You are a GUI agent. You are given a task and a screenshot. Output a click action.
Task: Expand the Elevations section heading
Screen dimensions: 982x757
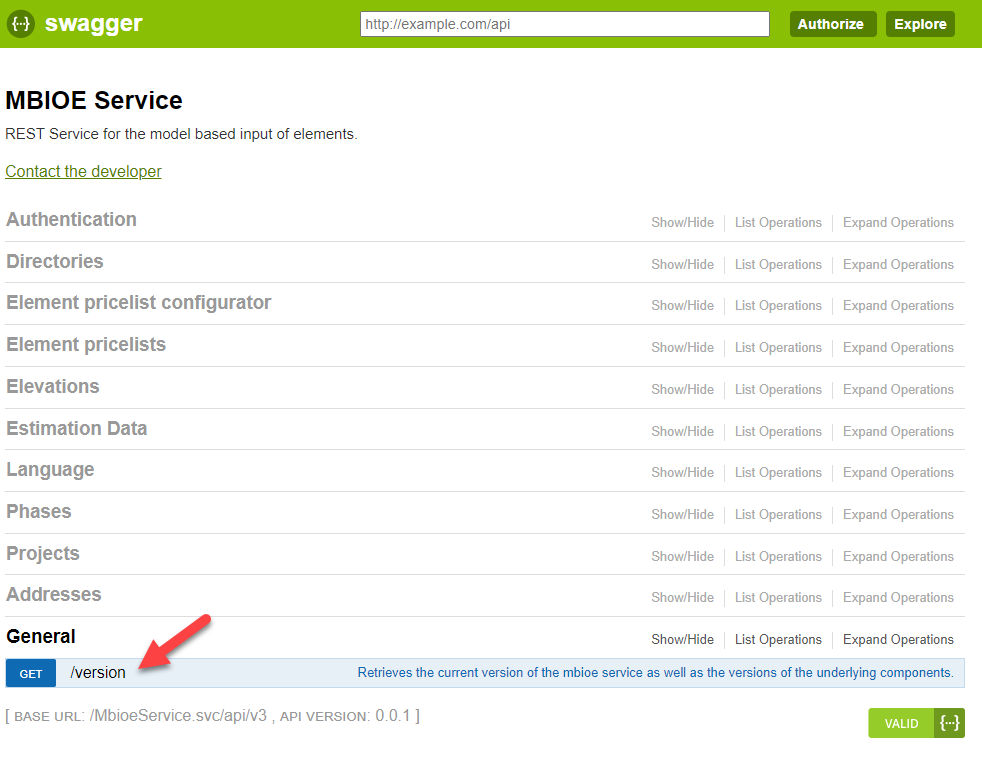pos(53,386)
